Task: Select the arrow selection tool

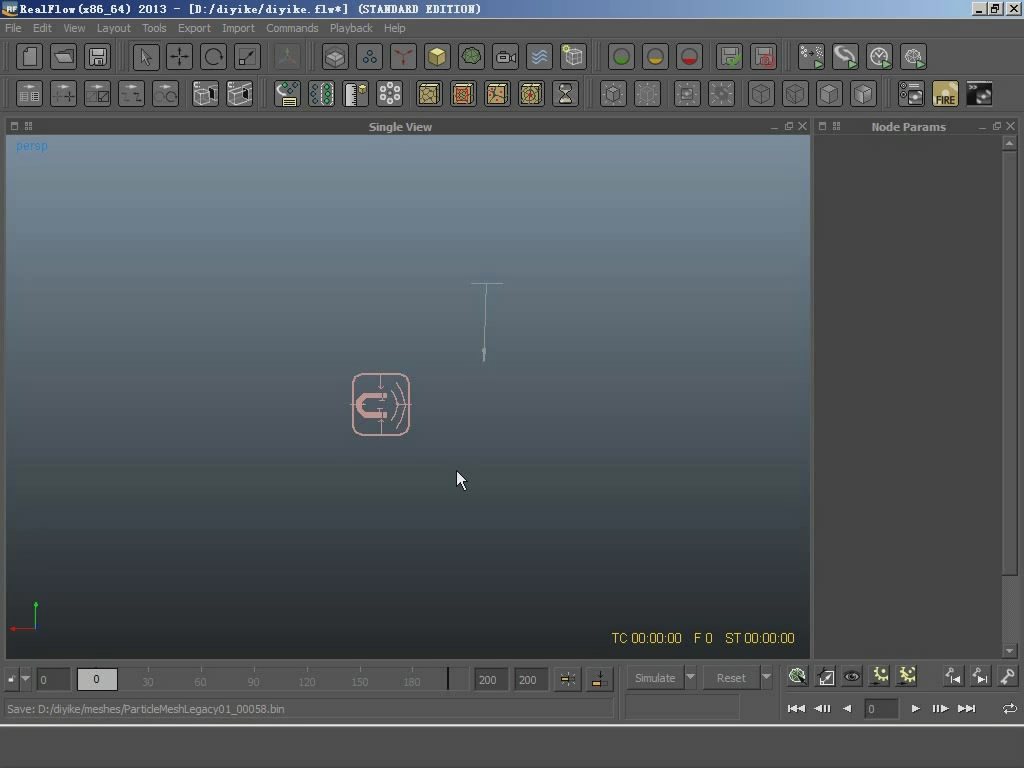Action: [146, 57]
